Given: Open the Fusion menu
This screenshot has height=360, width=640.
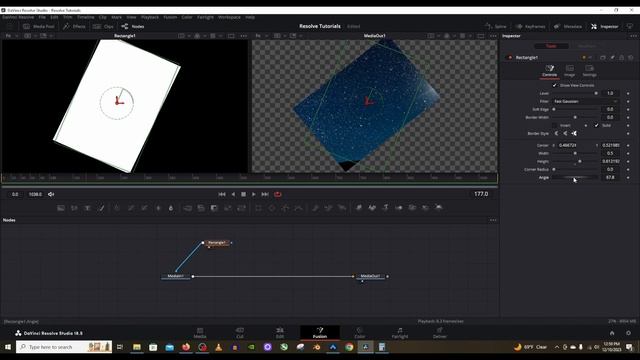Looking at the screenshot, I should 170,17.
